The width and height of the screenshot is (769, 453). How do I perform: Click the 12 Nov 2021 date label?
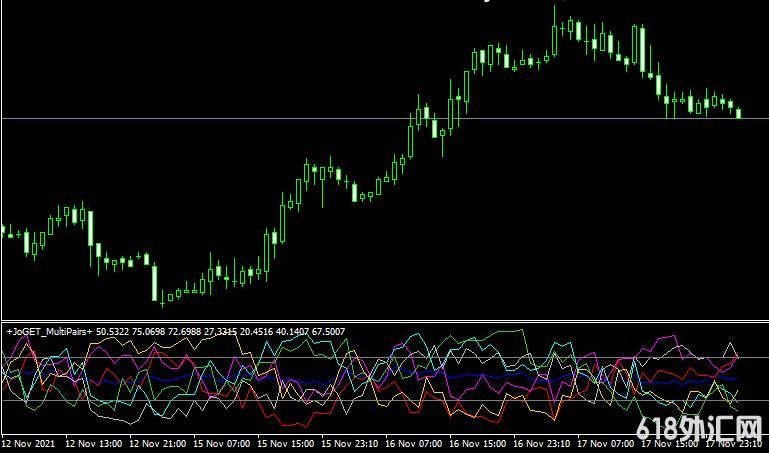pyautogui.click(x=29, y=442)
